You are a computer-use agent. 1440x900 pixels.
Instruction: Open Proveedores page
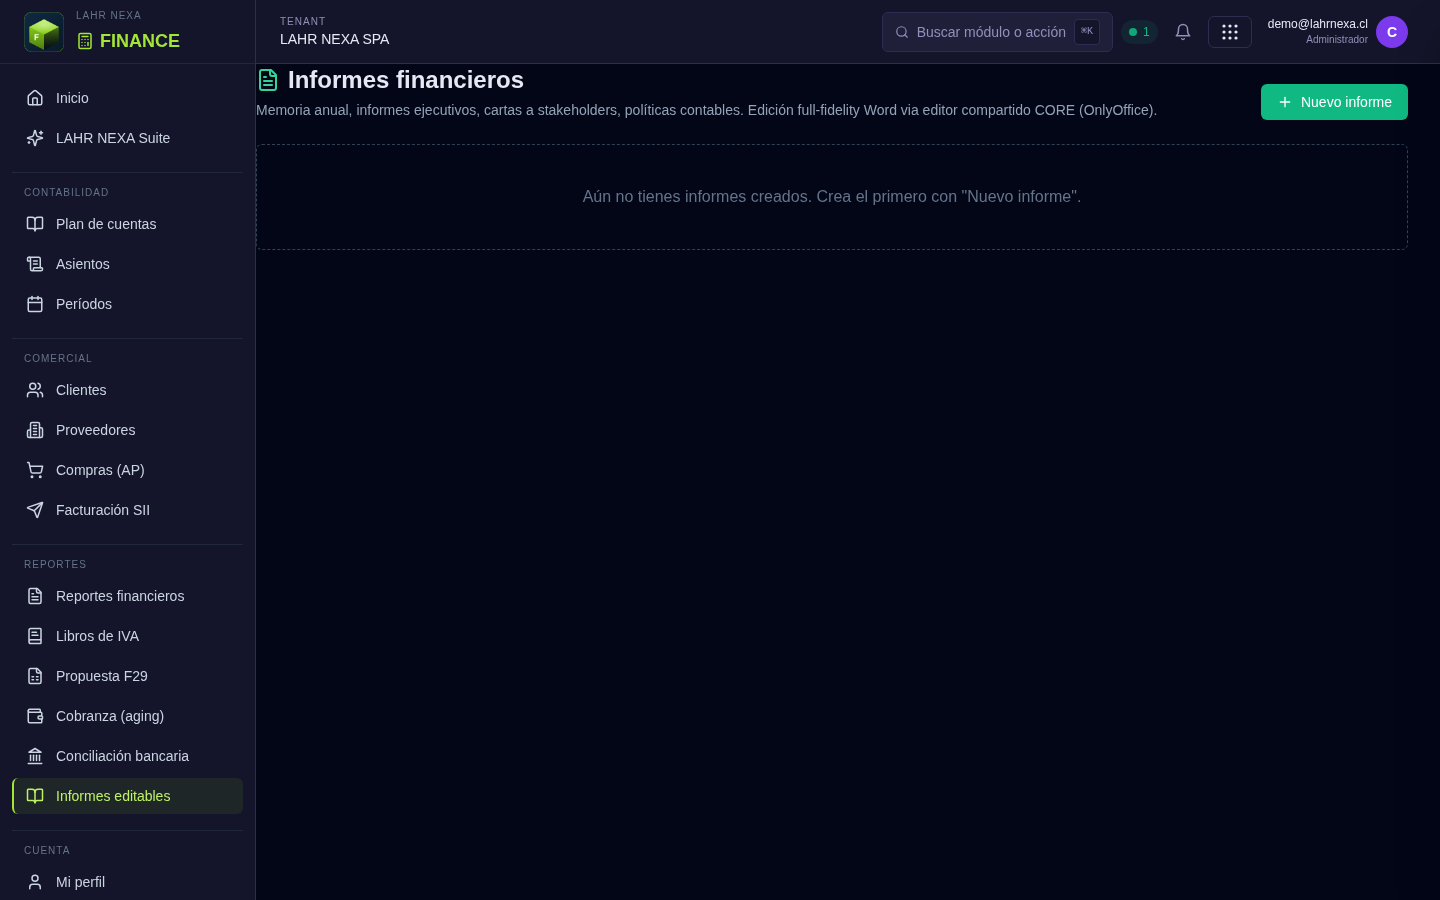(127, 430)
